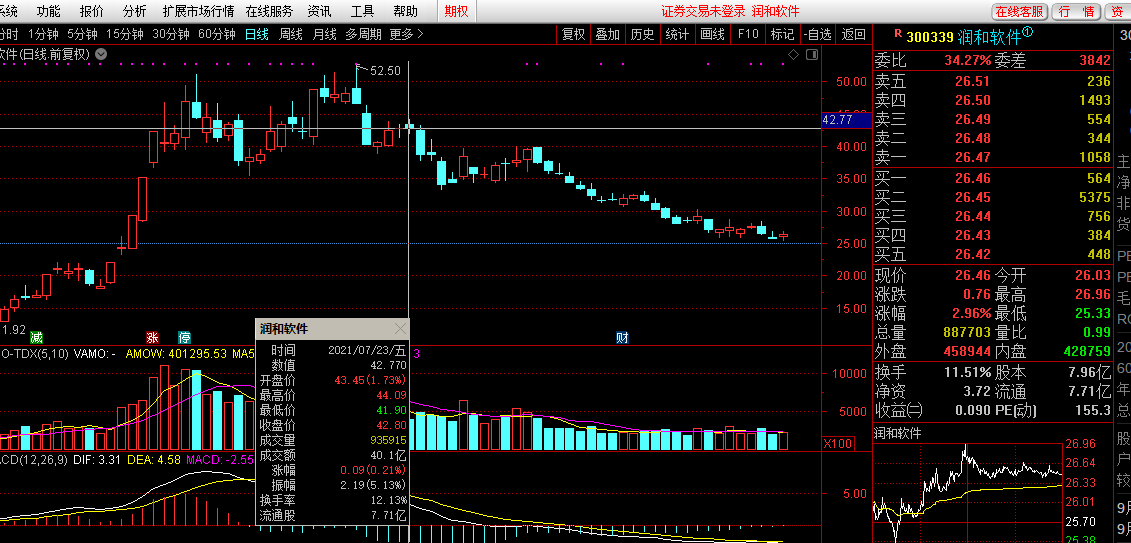Click the 总量 value 887703
The height and width of the screenshot is (543, 1131).
(x=967, y=333)
